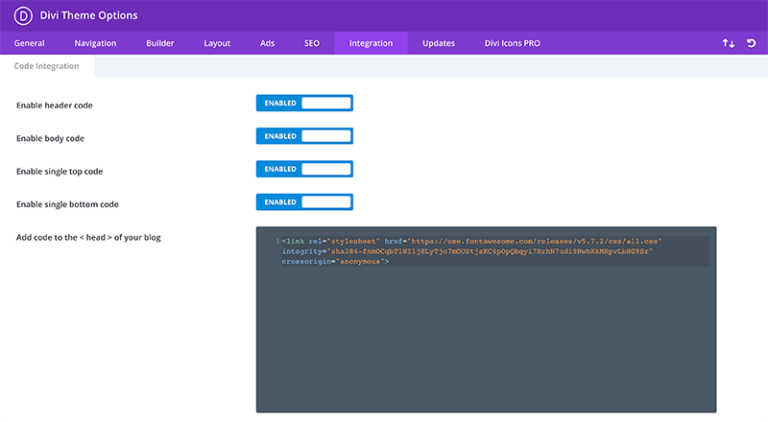The height and width of the screenshot is (422, 768).
Task: Turn off Enable single bottom code
Action: [304, 202]
